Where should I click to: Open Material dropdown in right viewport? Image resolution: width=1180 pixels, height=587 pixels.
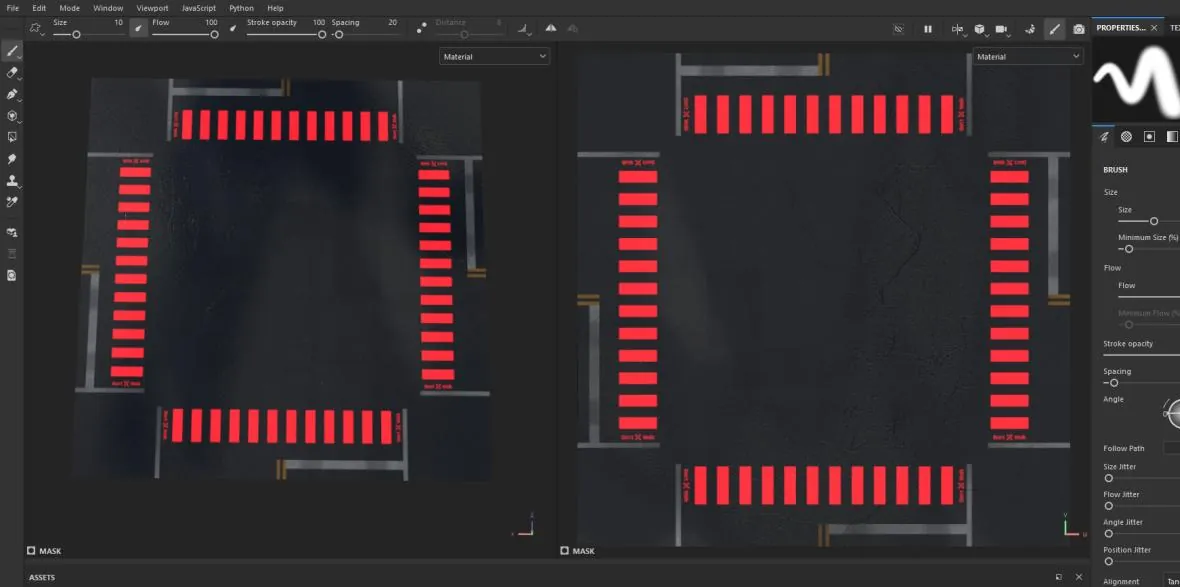1027,56
